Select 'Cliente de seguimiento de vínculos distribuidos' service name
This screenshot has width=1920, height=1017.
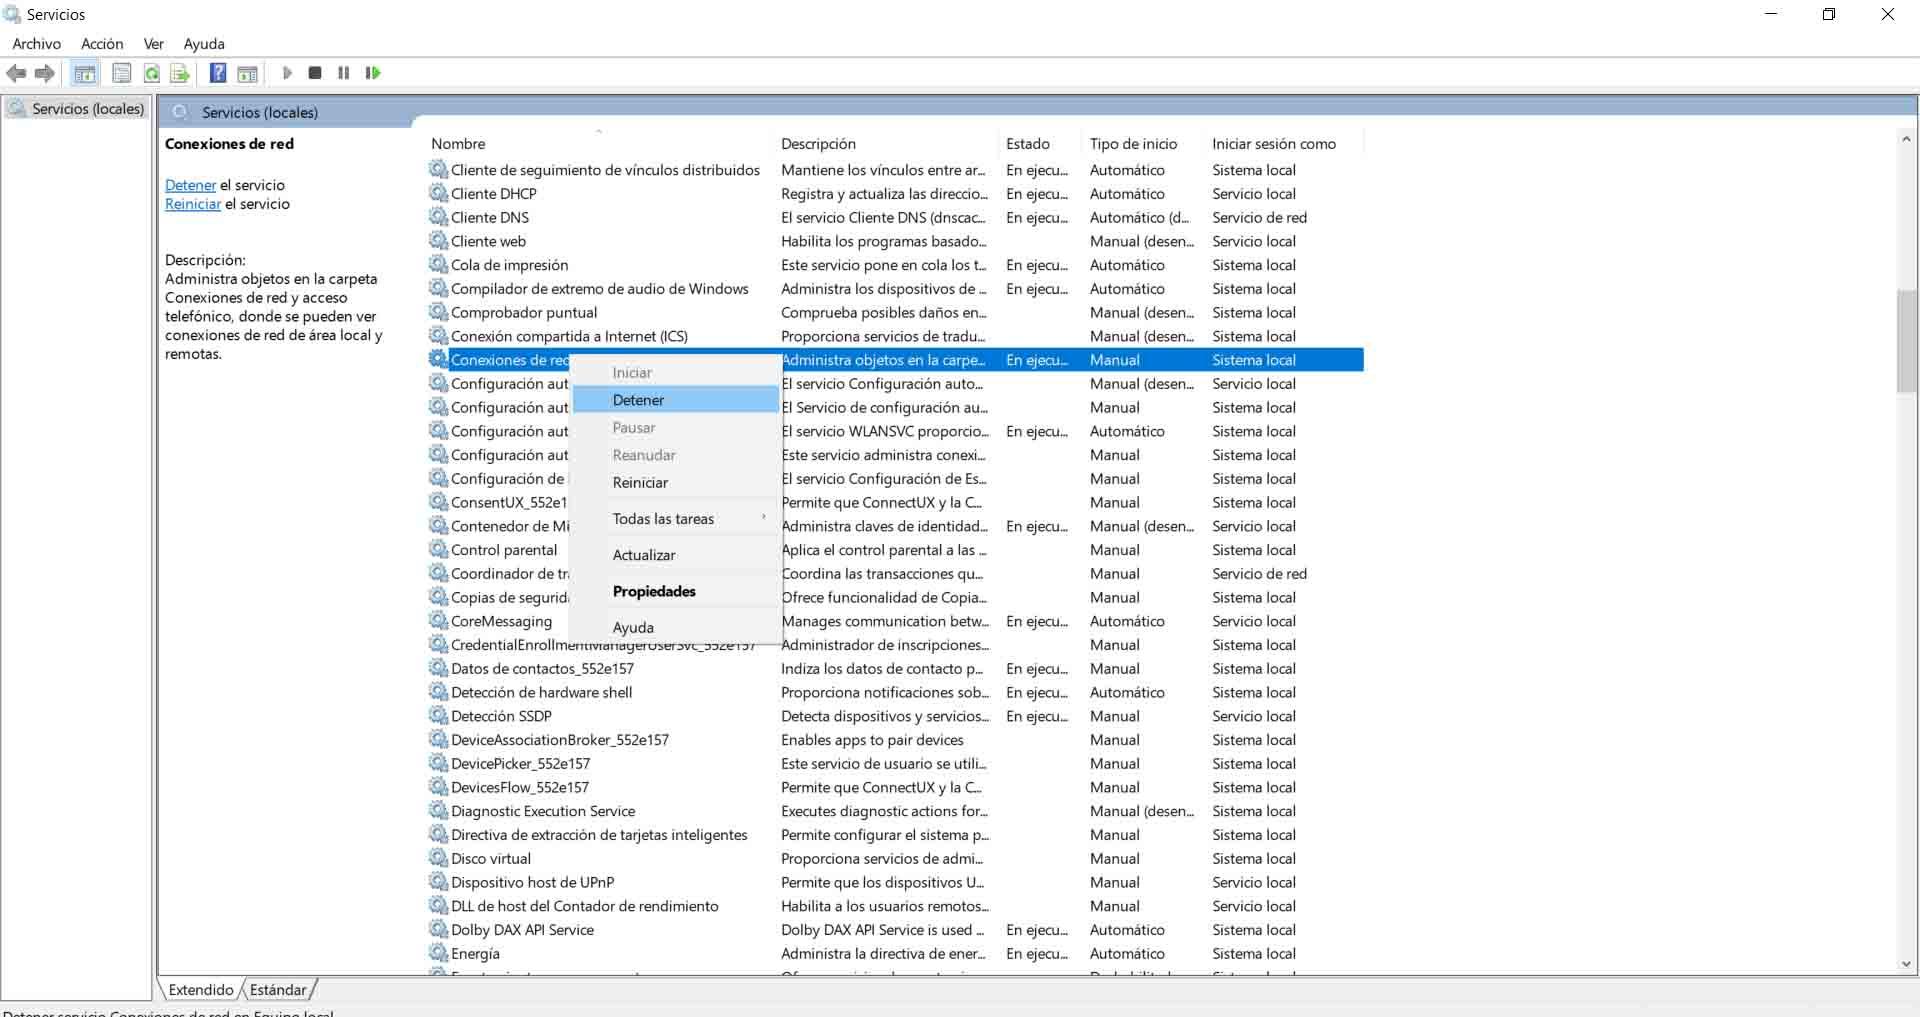[x=605, y=170]
